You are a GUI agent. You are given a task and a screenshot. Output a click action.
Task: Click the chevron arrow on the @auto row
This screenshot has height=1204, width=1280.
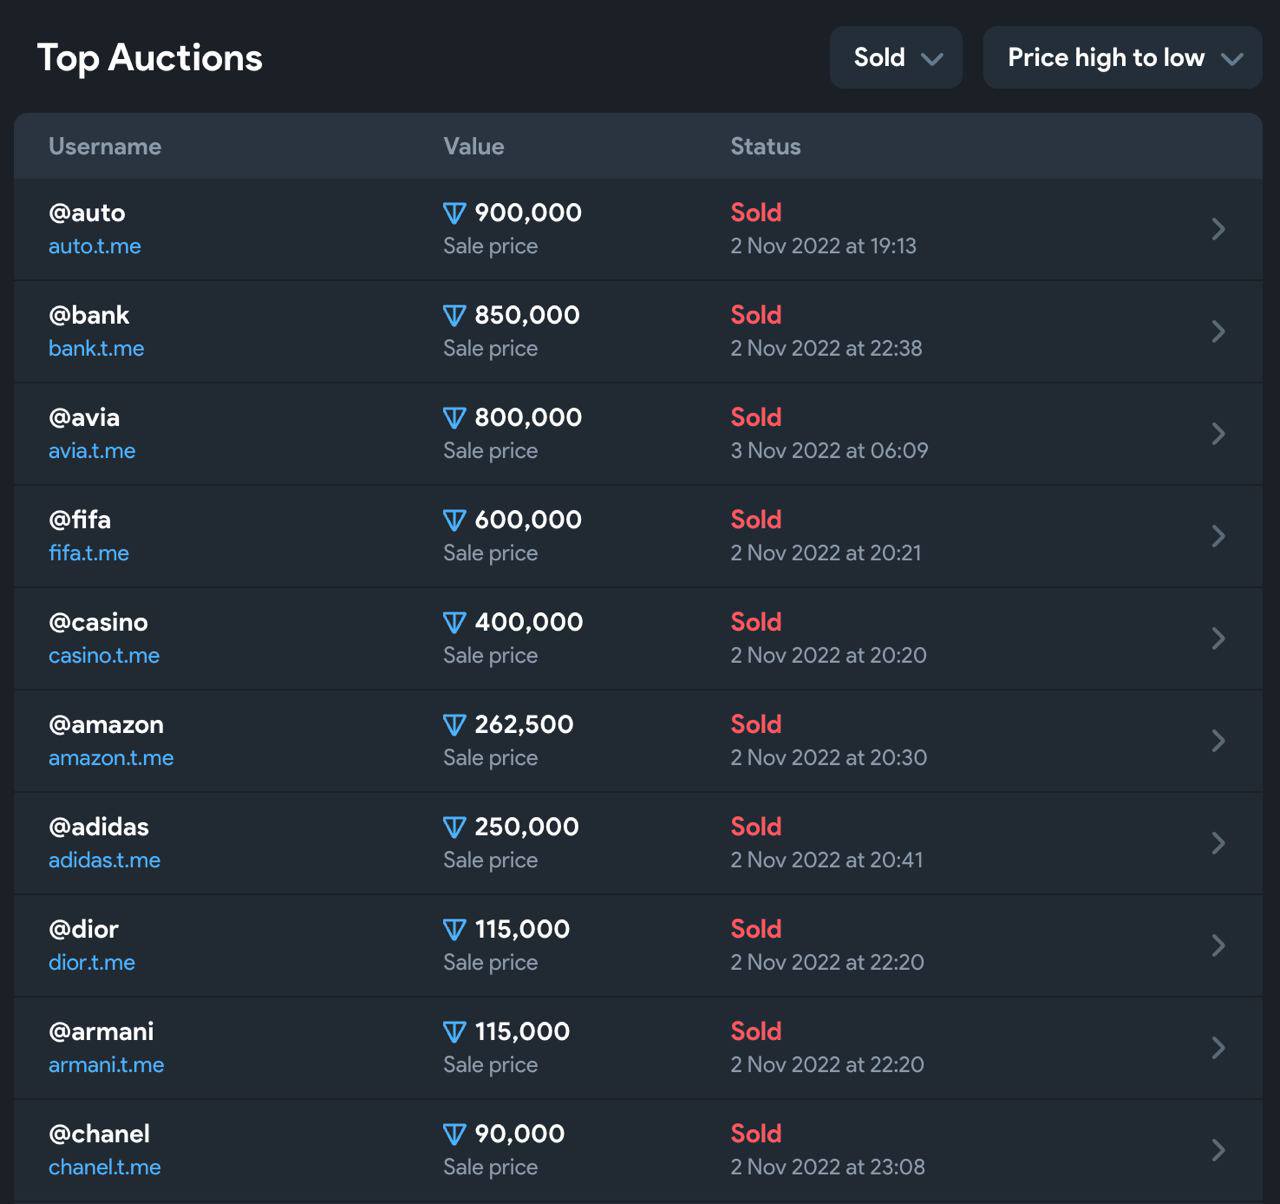(1218, 229)
